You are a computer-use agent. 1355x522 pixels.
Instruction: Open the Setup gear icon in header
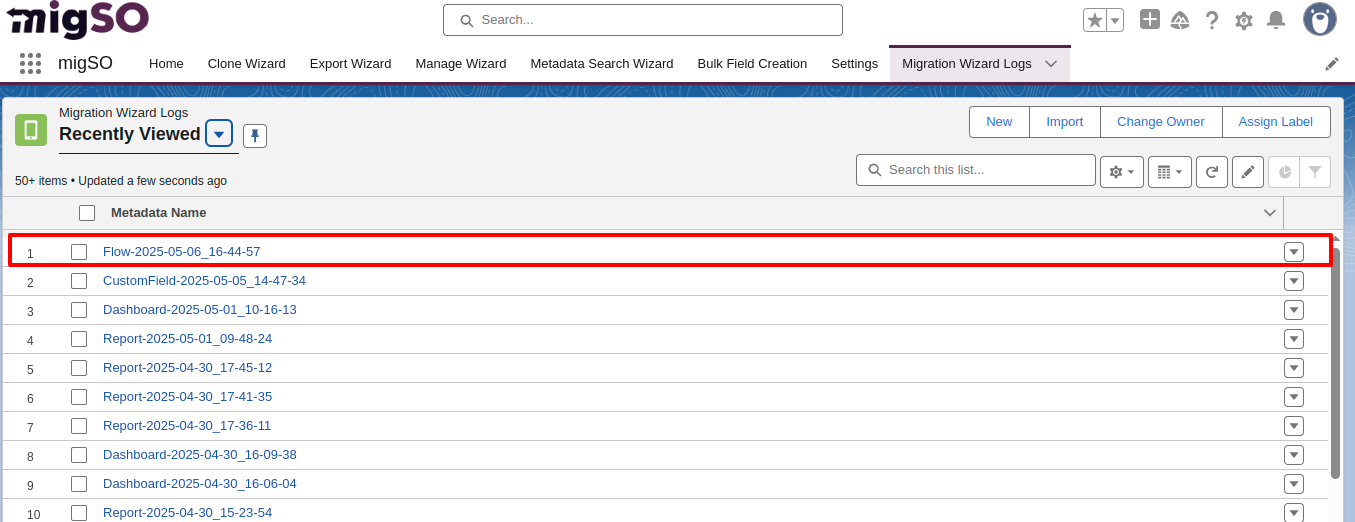click(1244, 20)
